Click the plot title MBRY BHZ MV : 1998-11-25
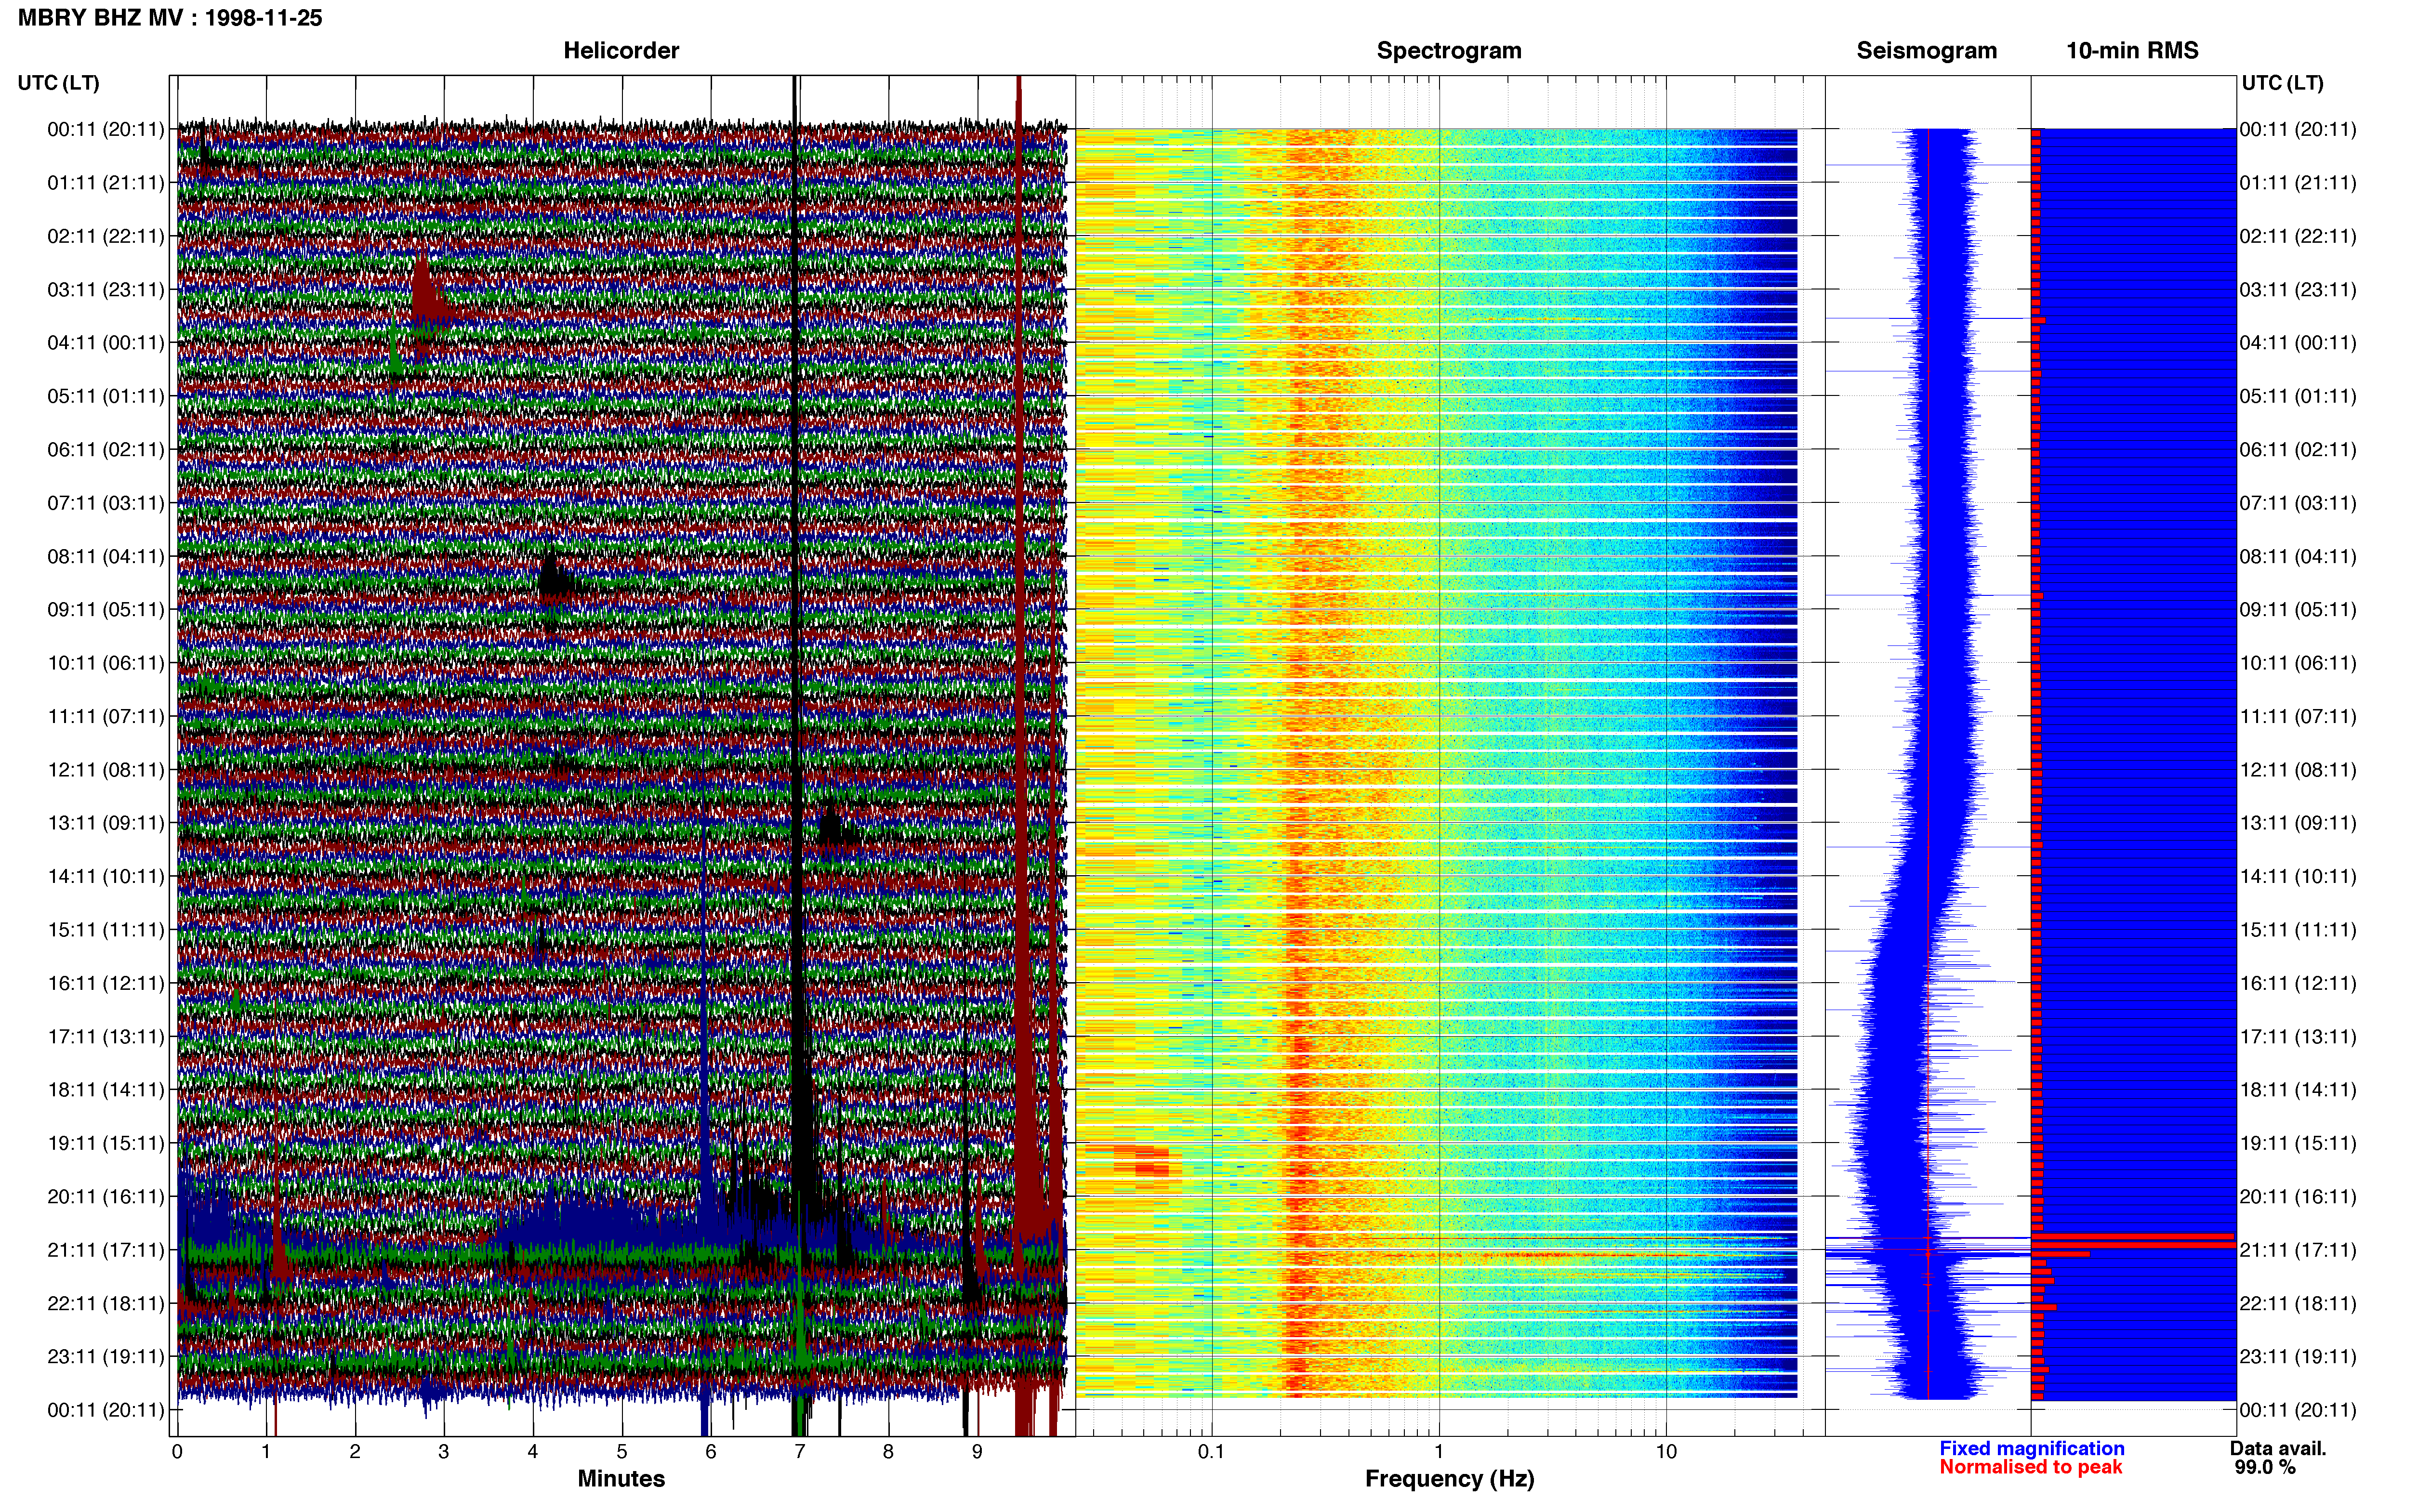Image resolution: width=2418 pixels, height=1512 pixels. (170, 18)
